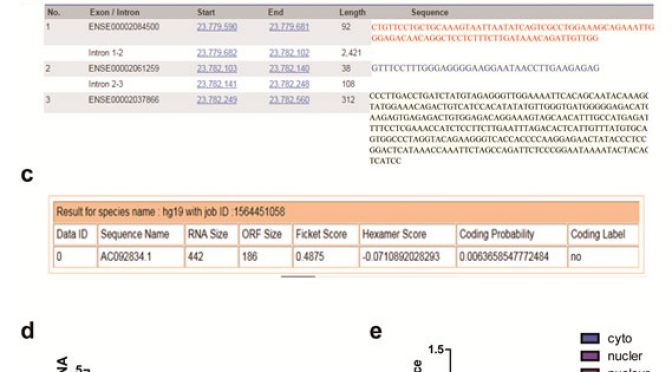
Task: Click the purple nucler legend swatch
Action: 590,356
